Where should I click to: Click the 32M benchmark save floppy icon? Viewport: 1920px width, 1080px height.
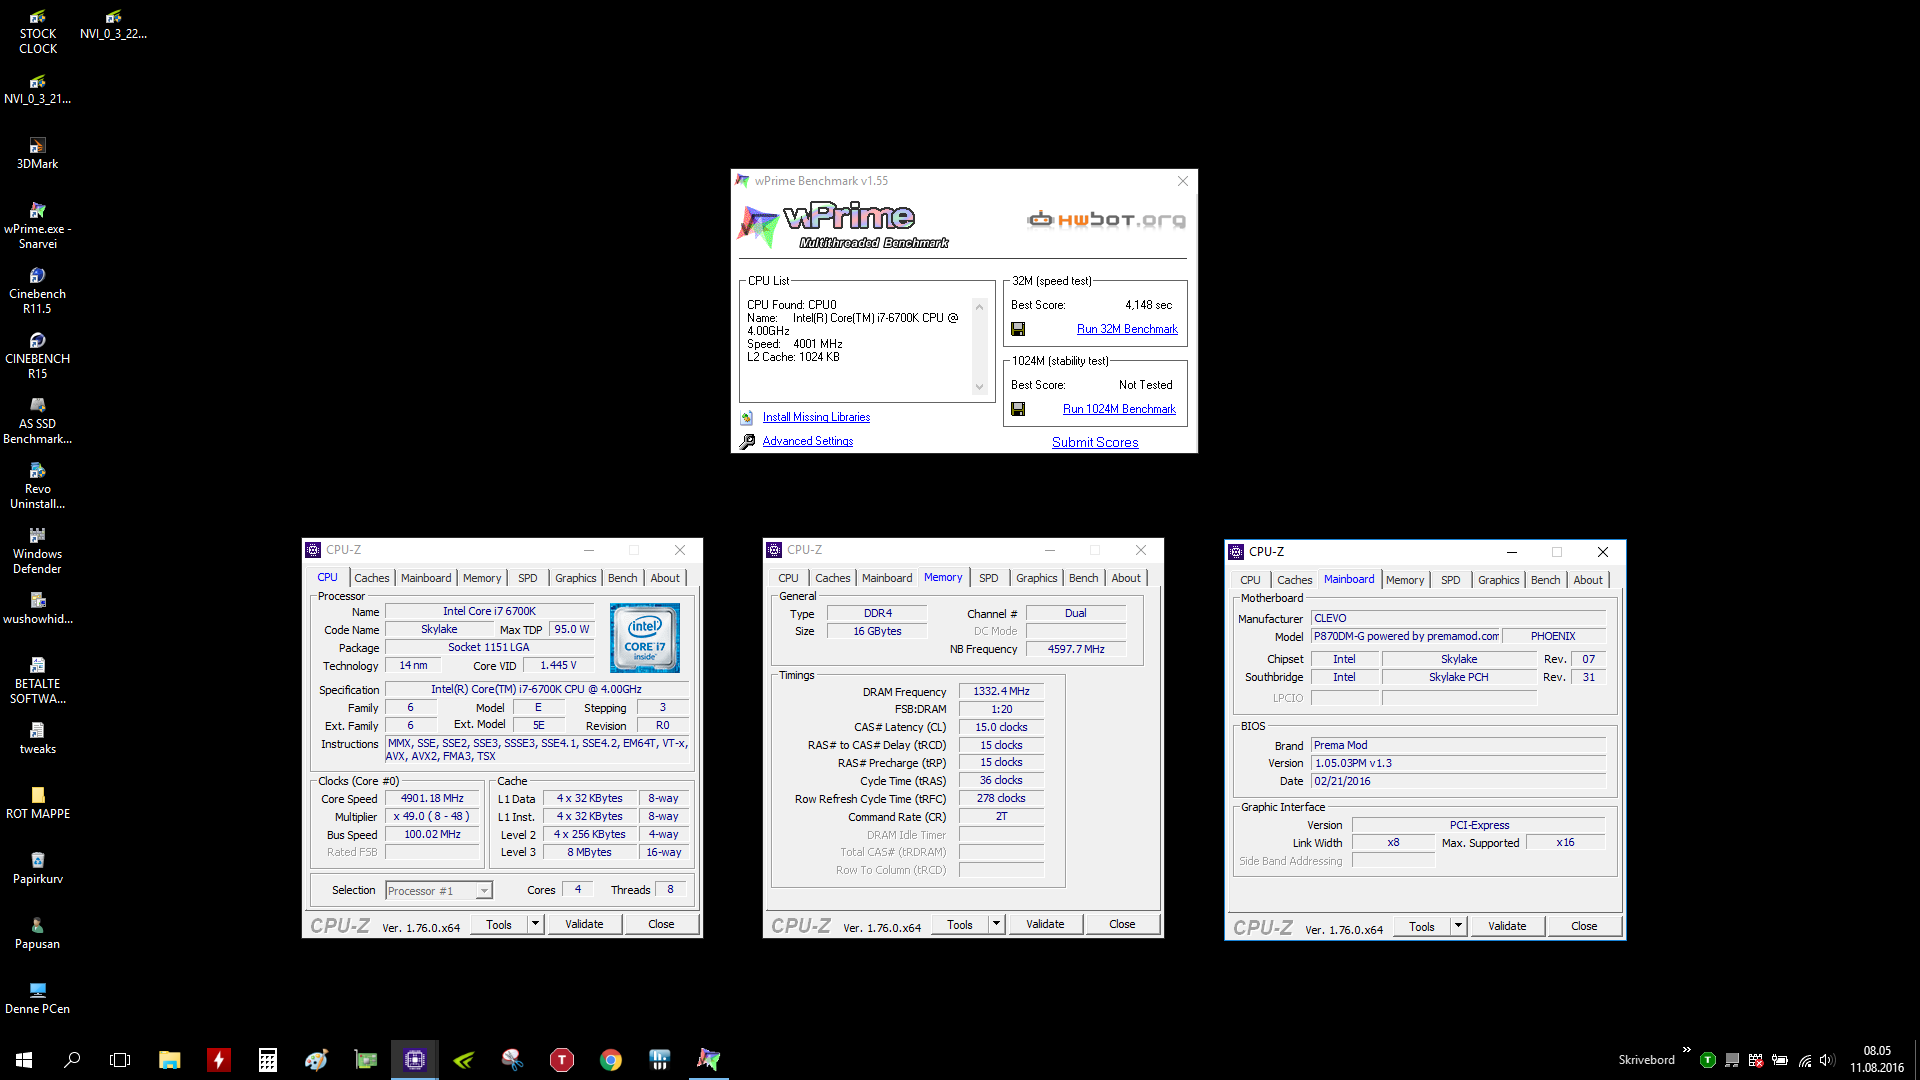[x=1018, y=329]
